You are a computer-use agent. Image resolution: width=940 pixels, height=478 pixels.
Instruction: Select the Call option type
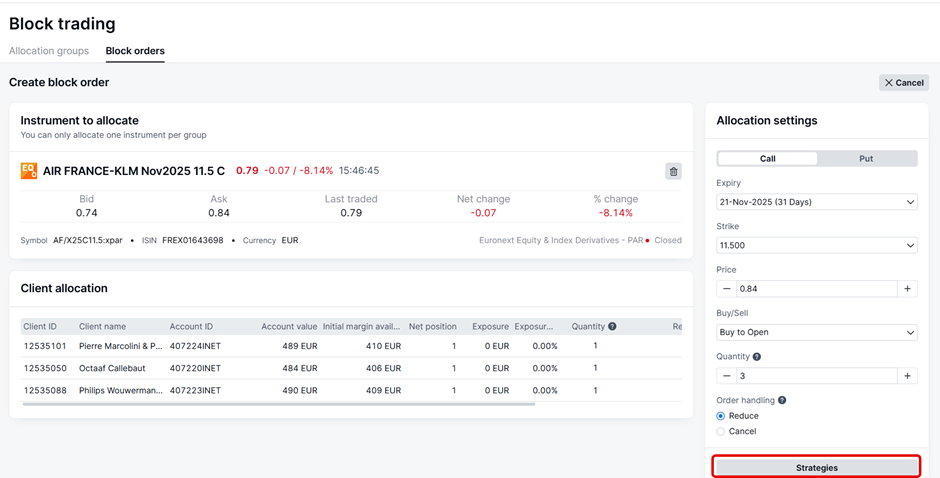(767, 159)
